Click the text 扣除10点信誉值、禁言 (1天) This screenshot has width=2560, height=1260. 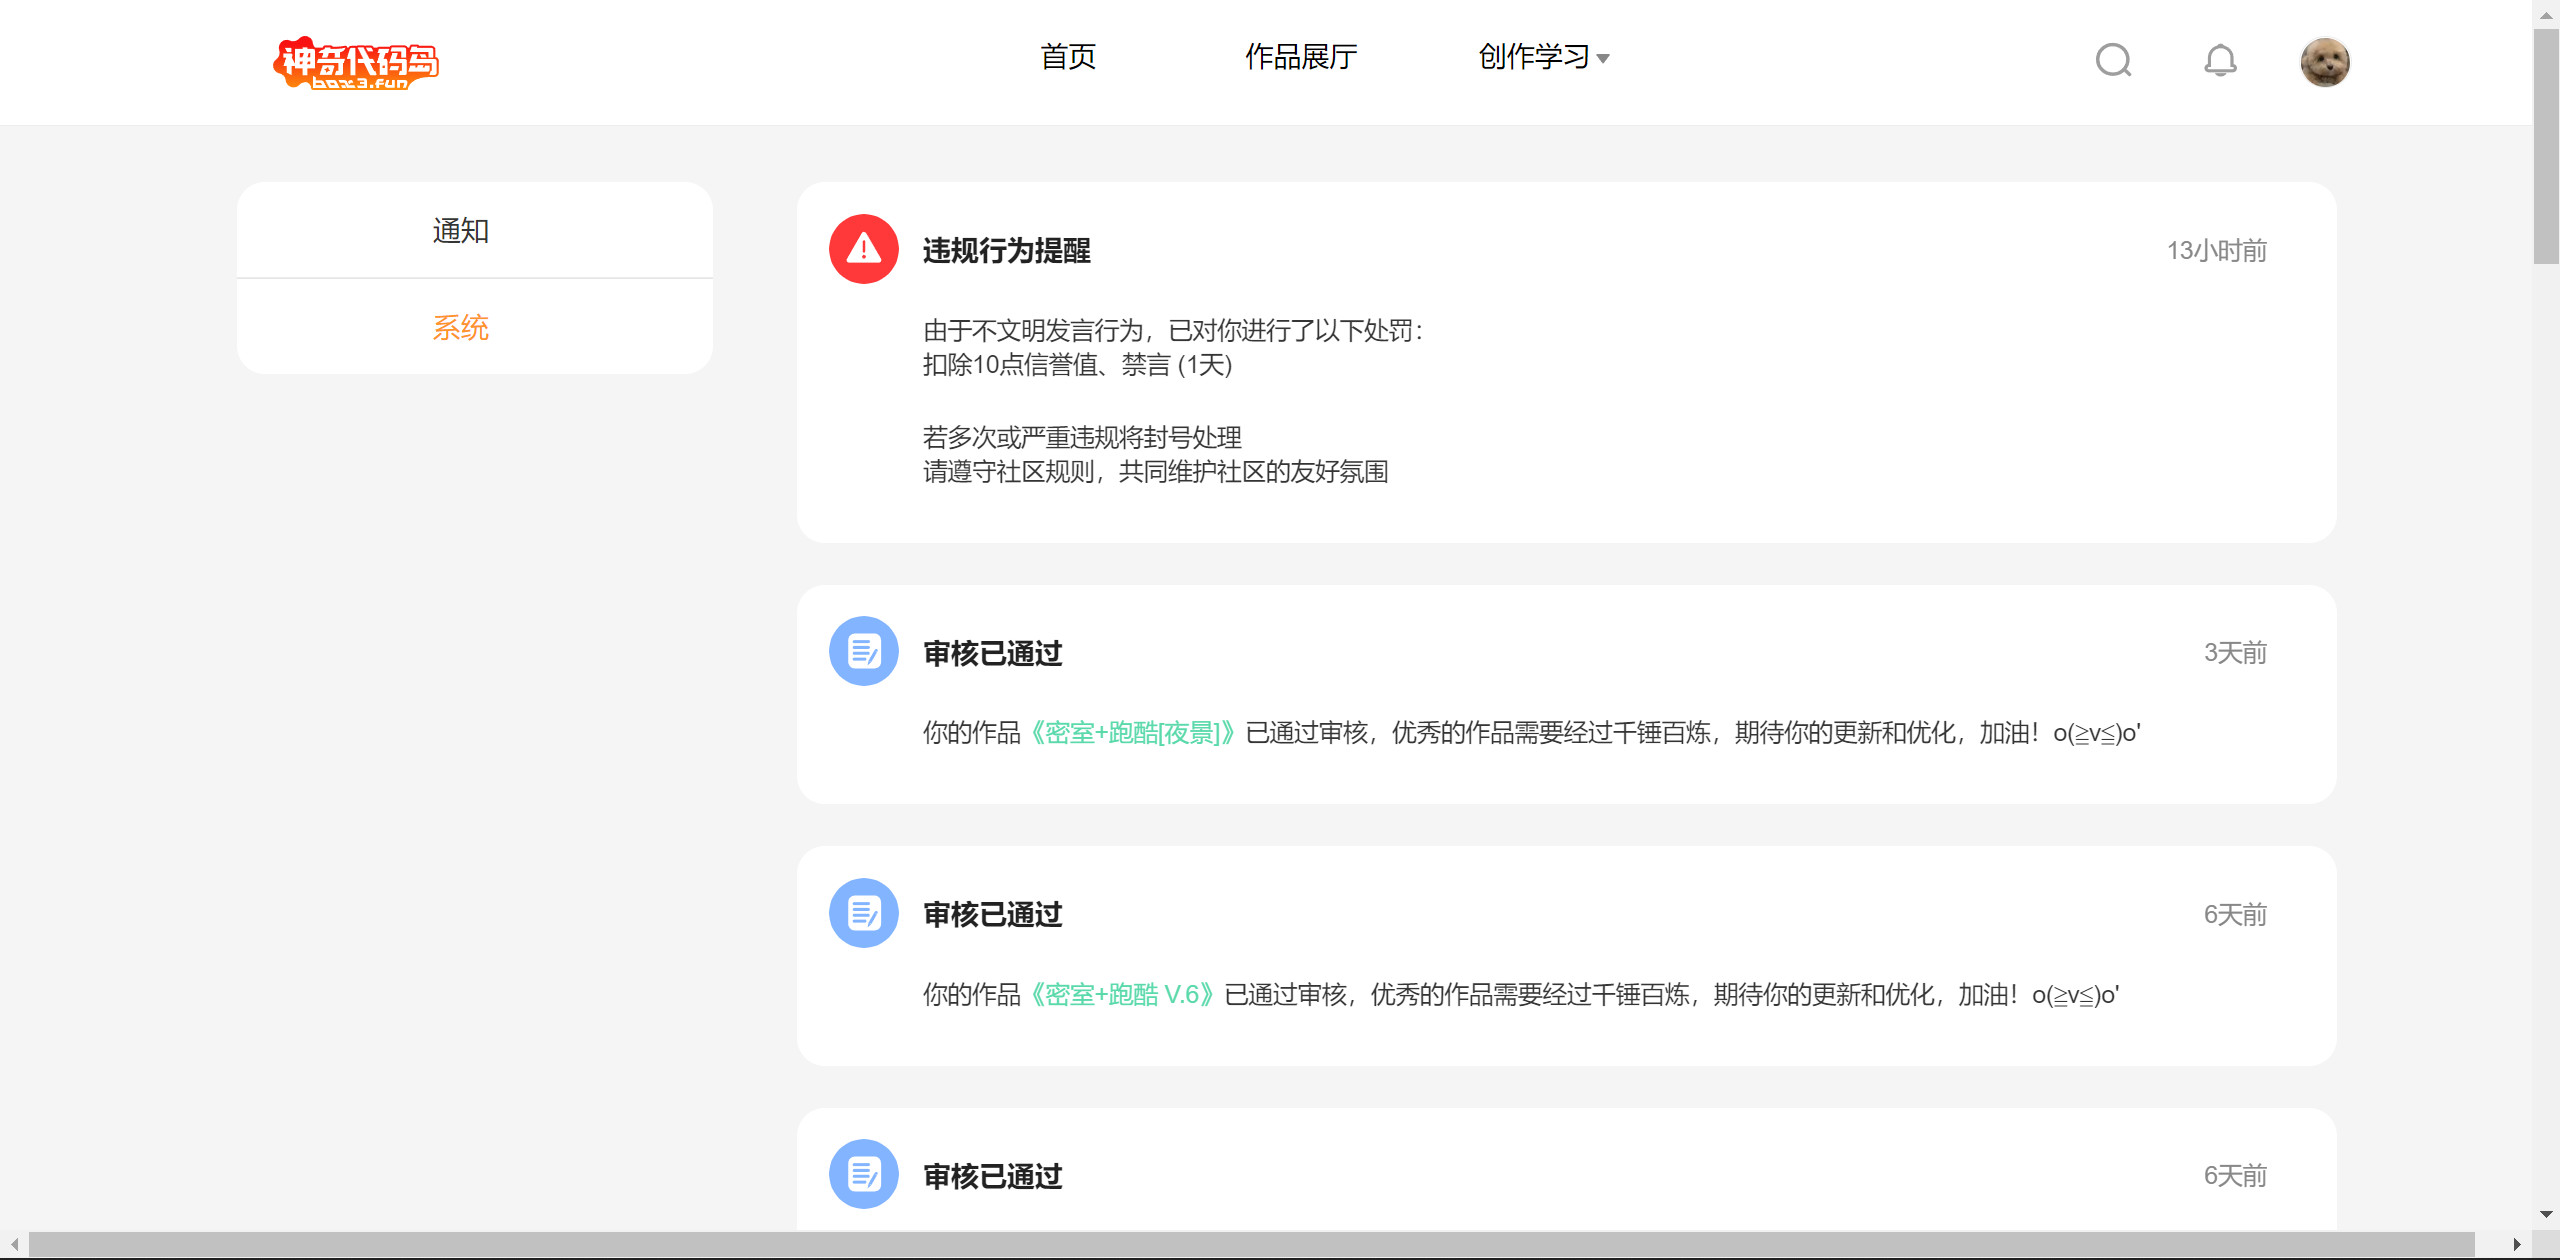coord(1077,365)
